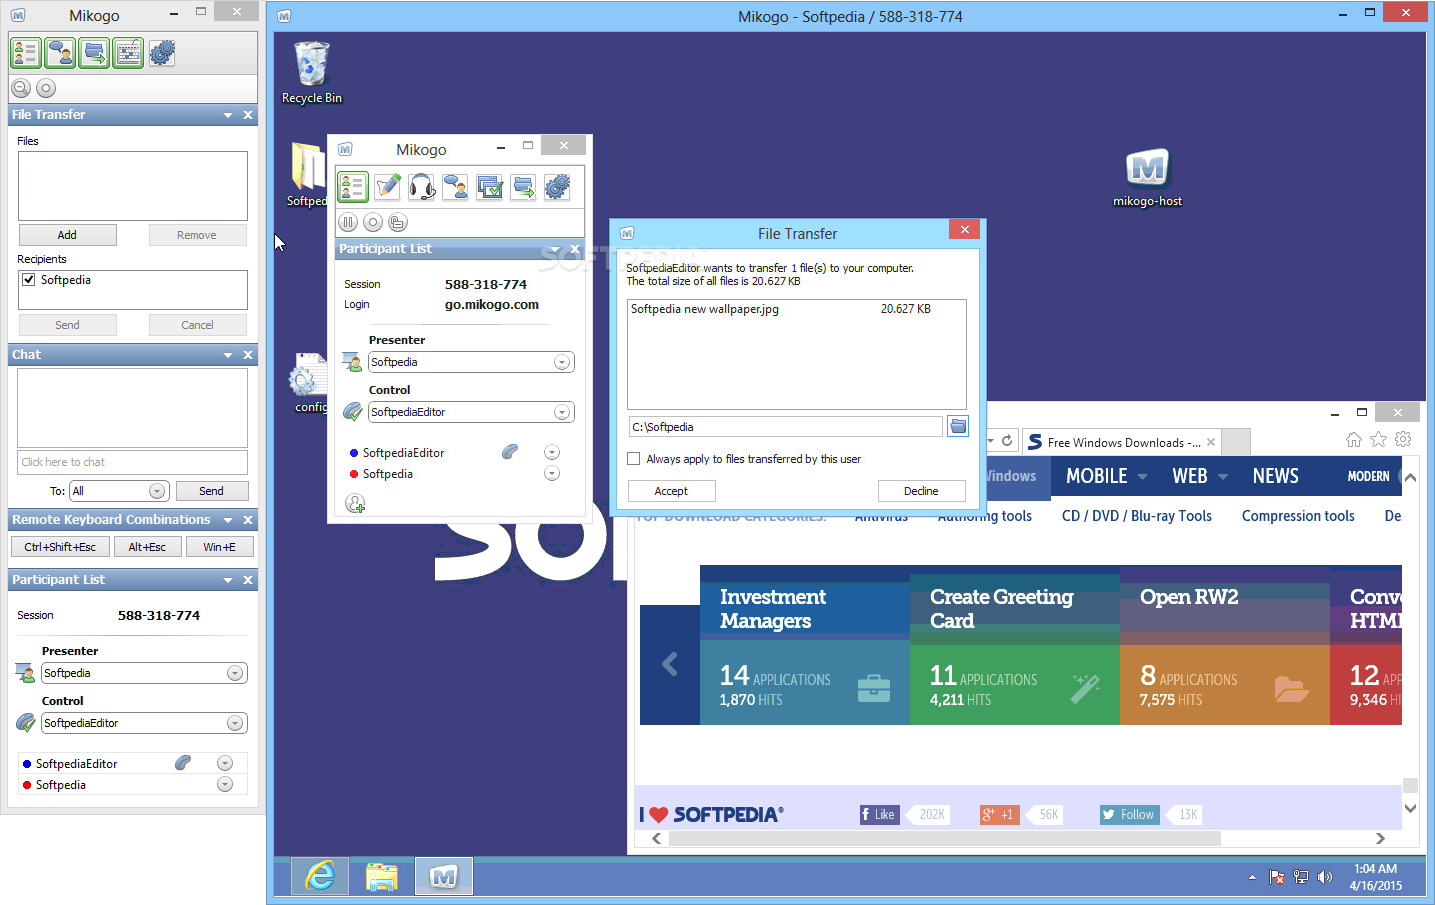This screenshot has width=1435, height=905.
Task: Click the lock session round button
Action: tap(397, 222)
